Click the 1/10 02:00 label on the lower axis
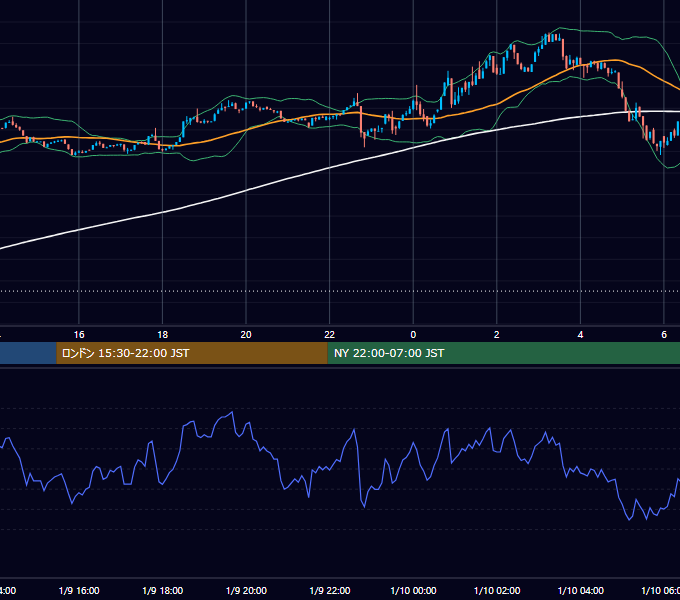Viewport: 680px width, 600px height. [x=497, y=590]
